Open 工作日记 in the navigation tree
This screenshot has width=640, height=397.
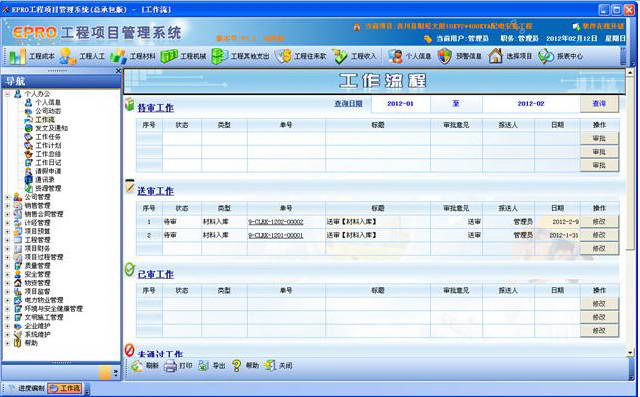pos(48,162)
